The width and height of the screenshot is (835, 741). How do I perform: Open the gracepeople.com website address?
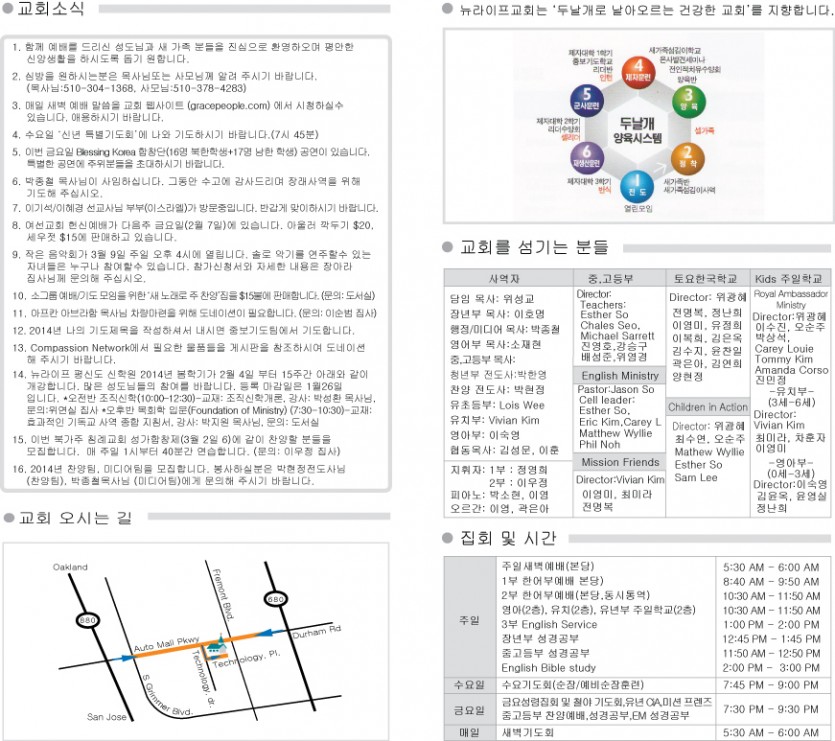pyautogui.click(x=229, y=105)
